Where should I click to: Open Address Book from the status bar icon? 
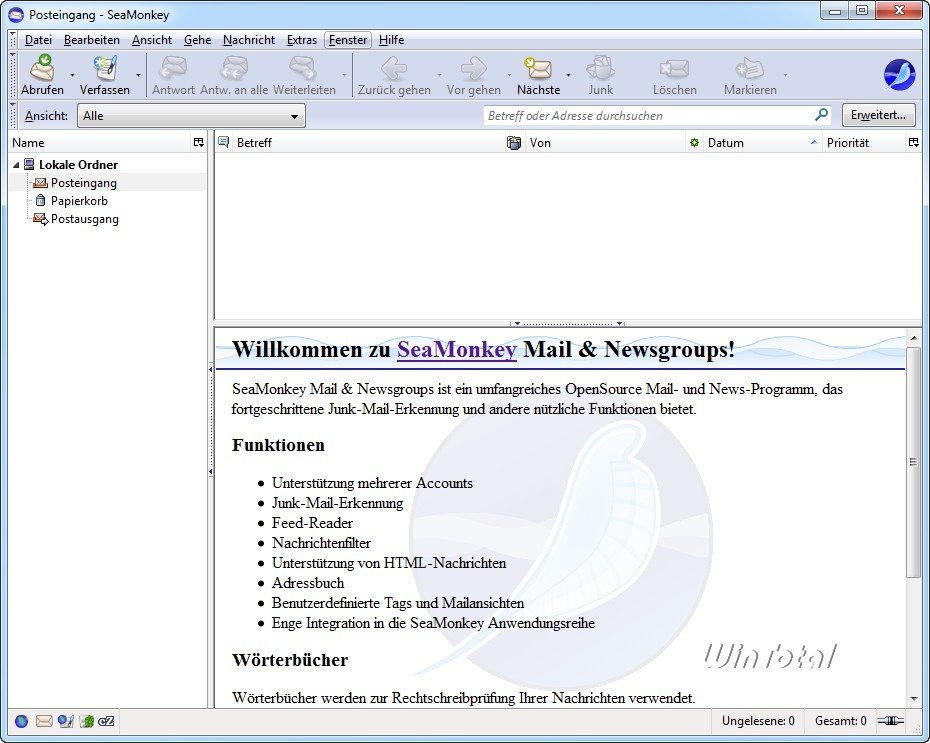pos(87,721)
